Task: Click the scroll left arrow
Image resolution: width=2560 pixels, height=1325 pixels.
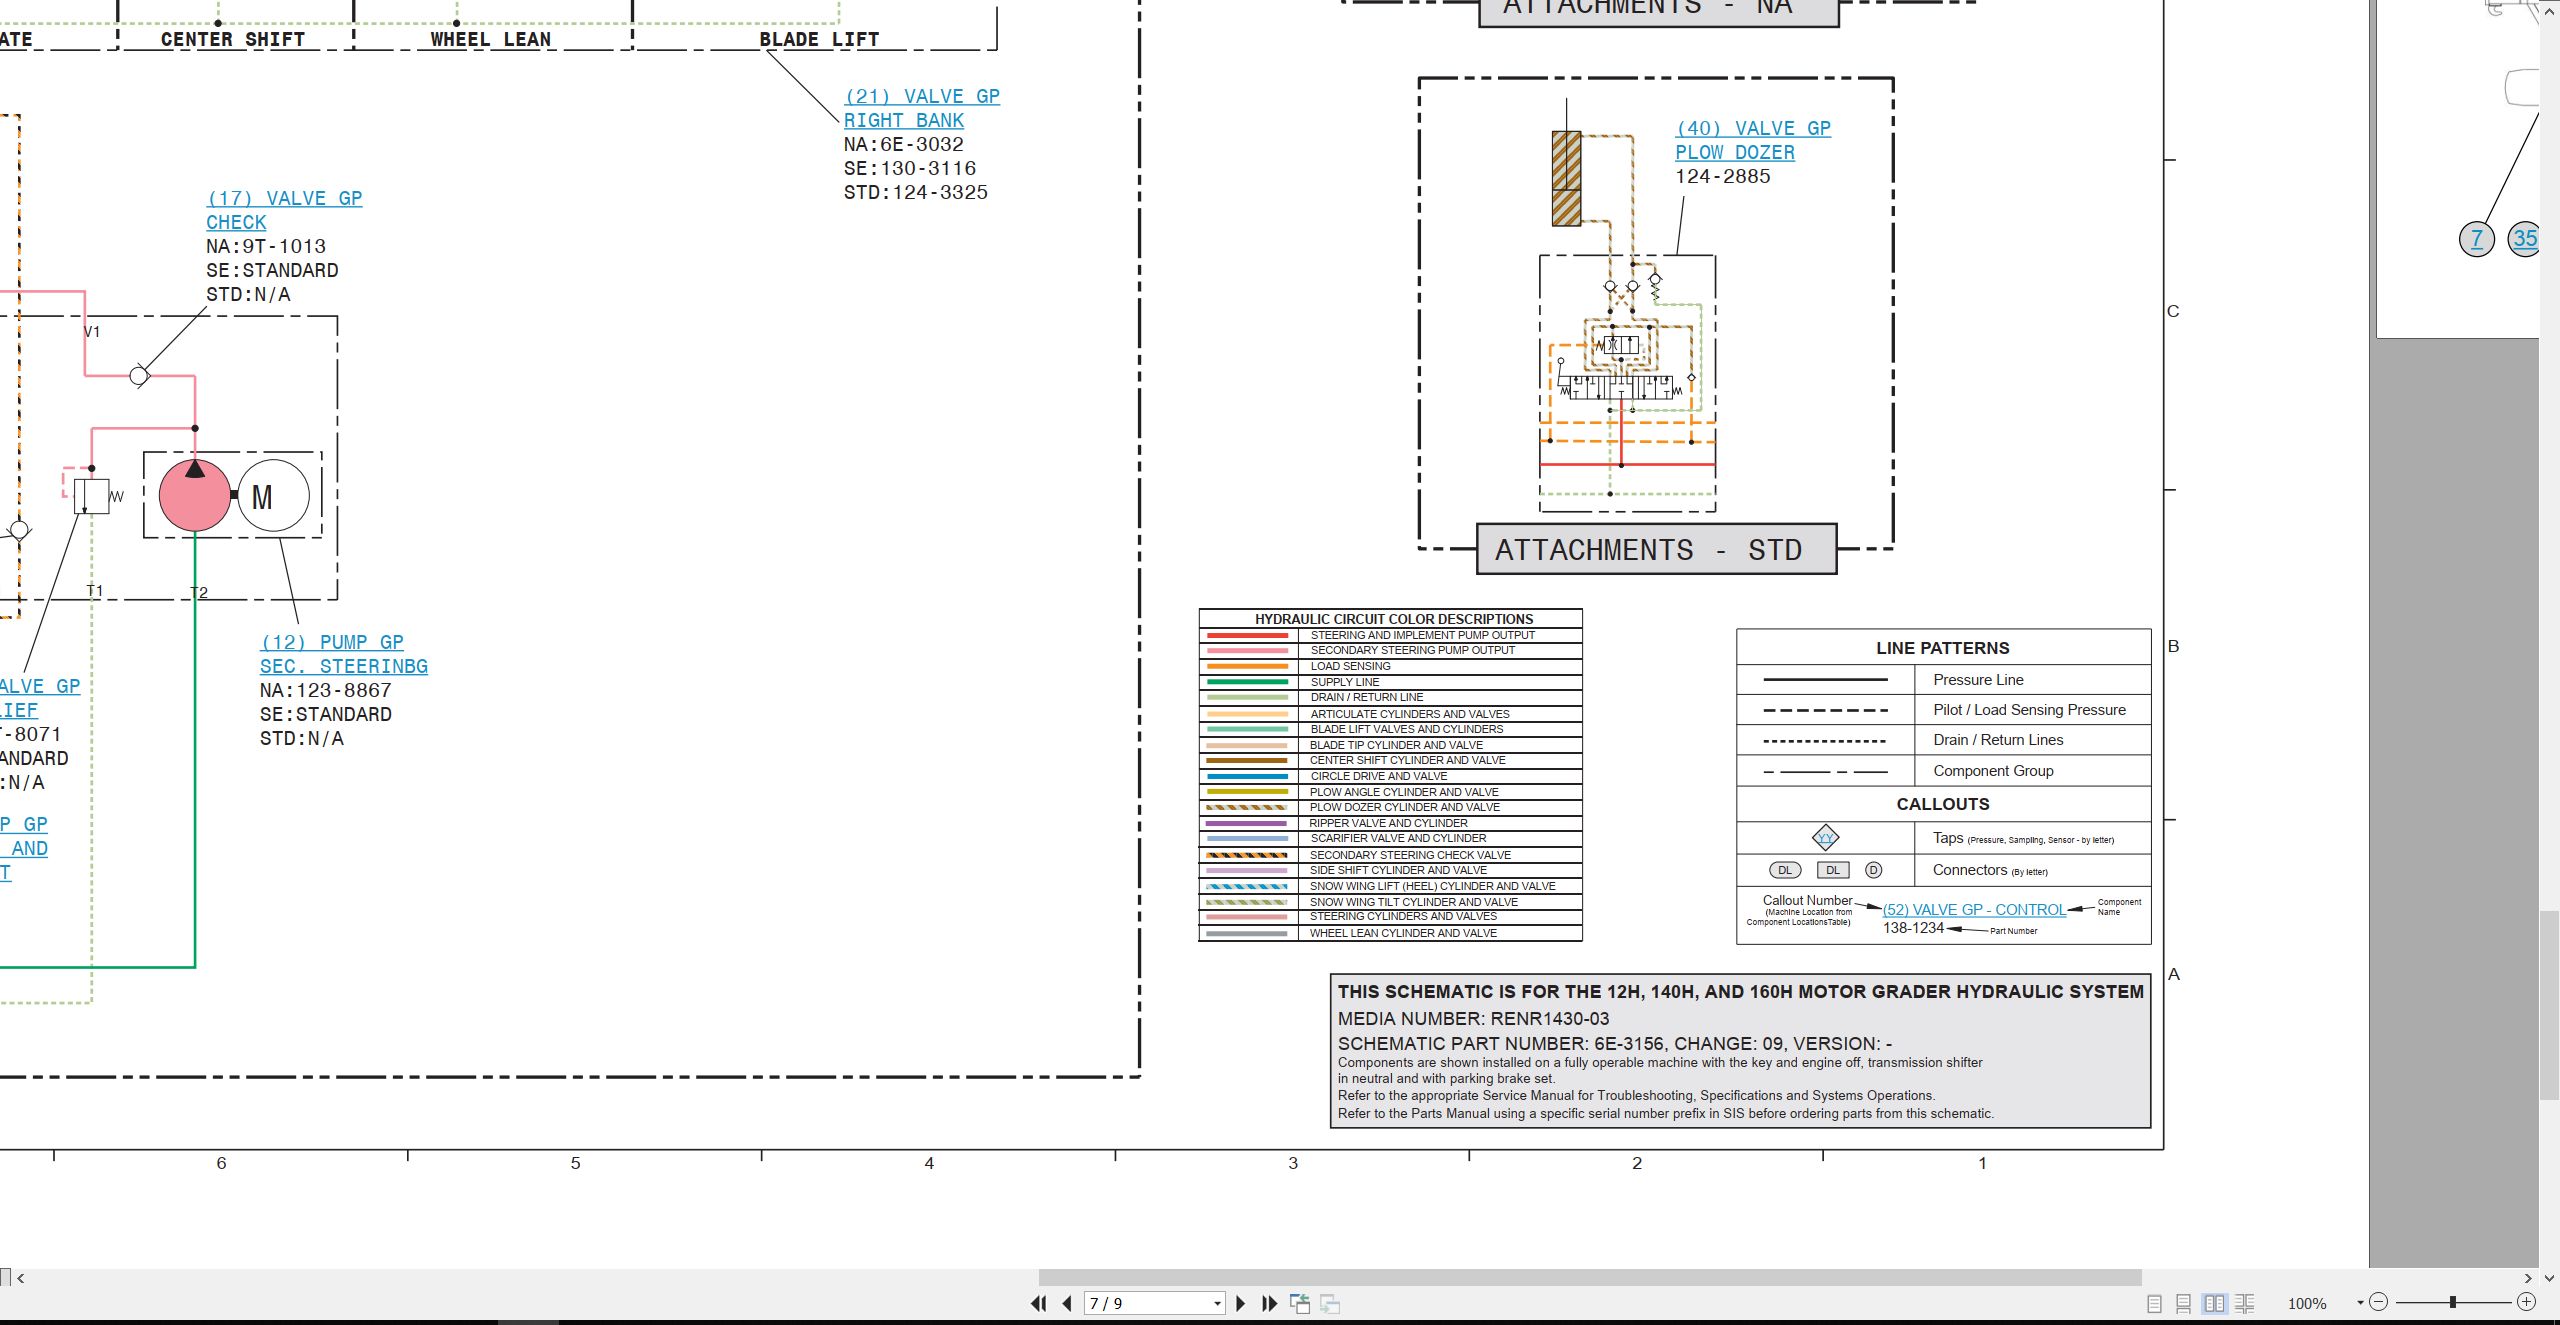Action: click(x=20, y=1277)
